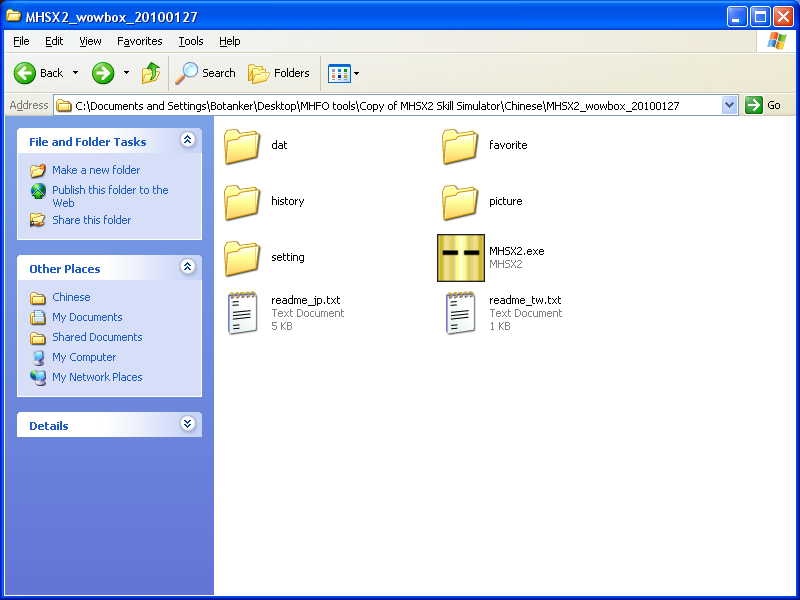This screenshot has height=600, width=800.
Task: Select the favorite folder icon
Action: coord(460,146)
